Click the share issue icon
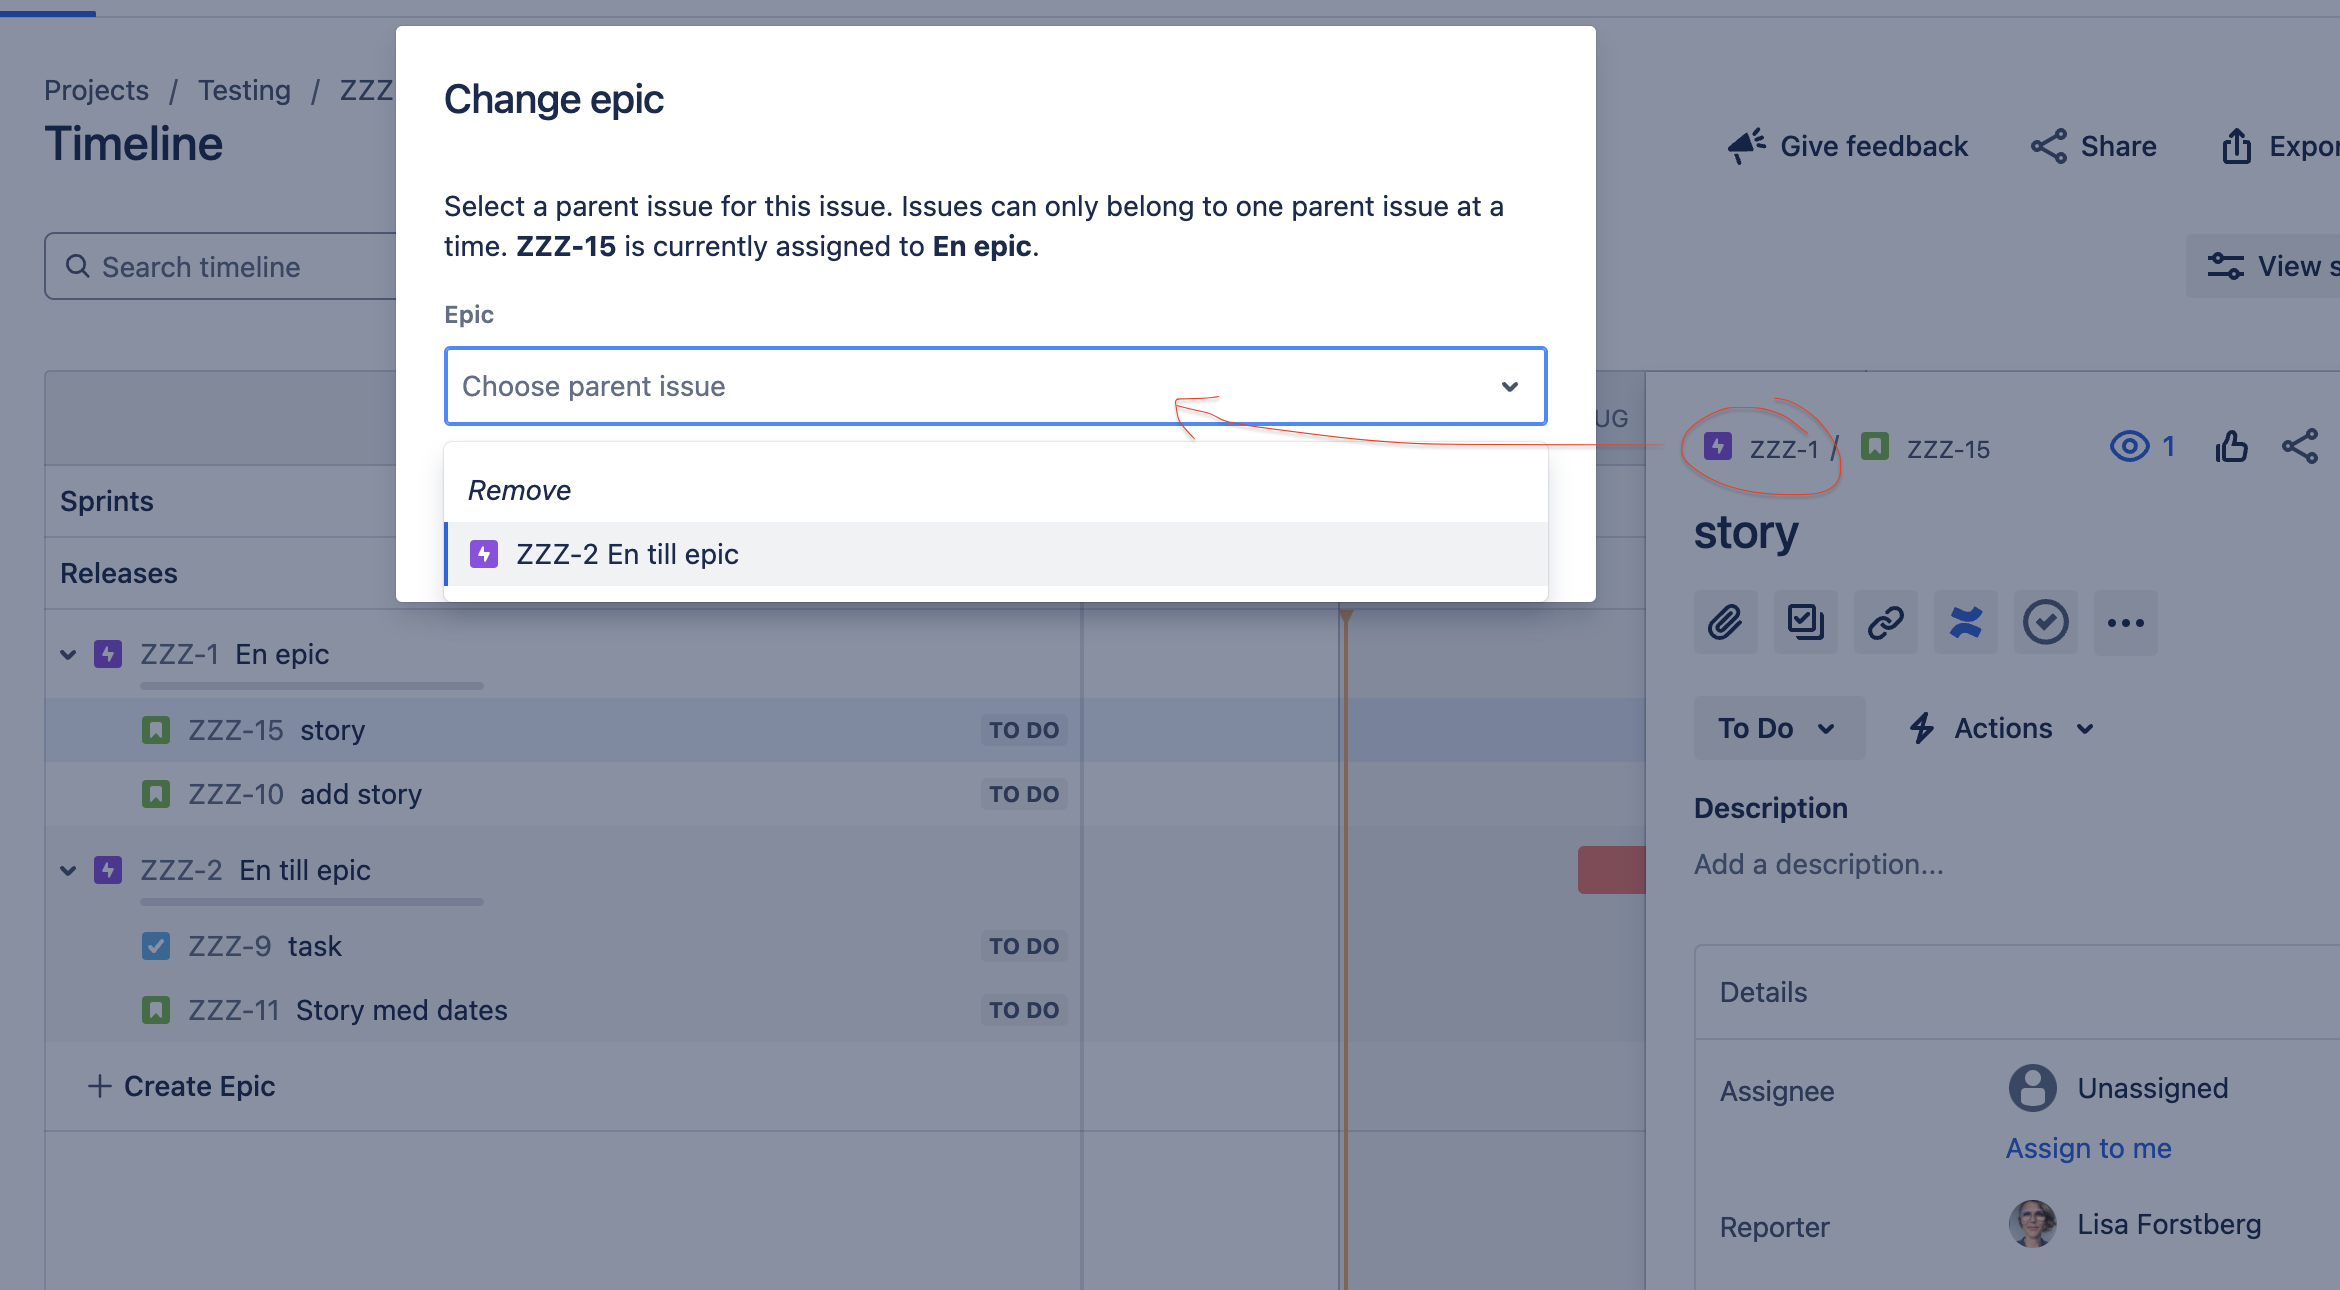The width and height of the screenshot is (2340, 1290). pos(2301,447)
